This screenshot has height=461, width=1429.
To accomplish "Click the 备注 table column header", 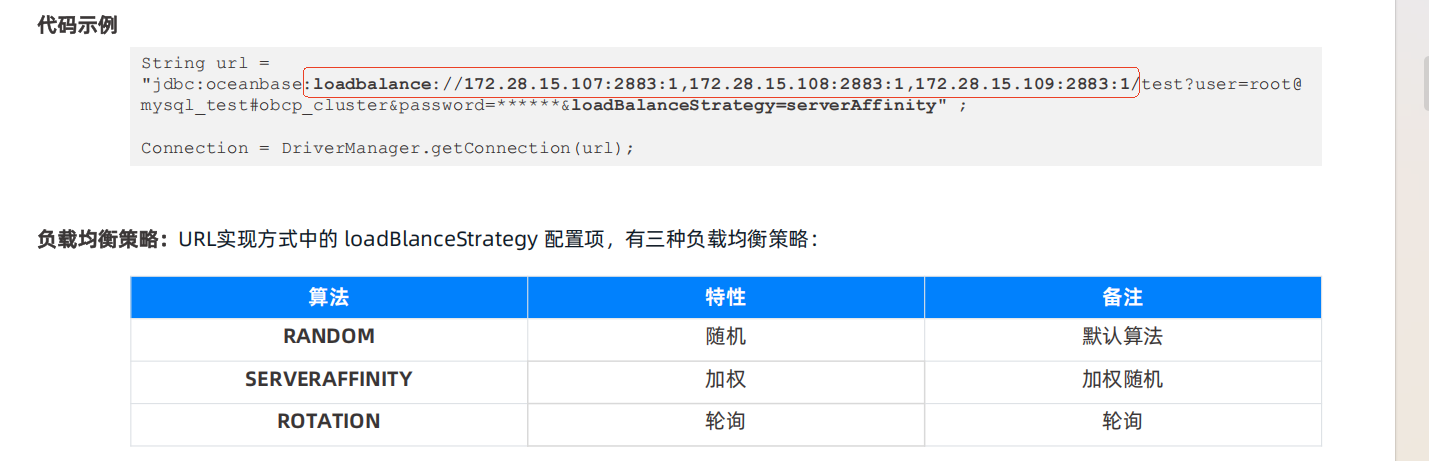I will click(1122, 298).
